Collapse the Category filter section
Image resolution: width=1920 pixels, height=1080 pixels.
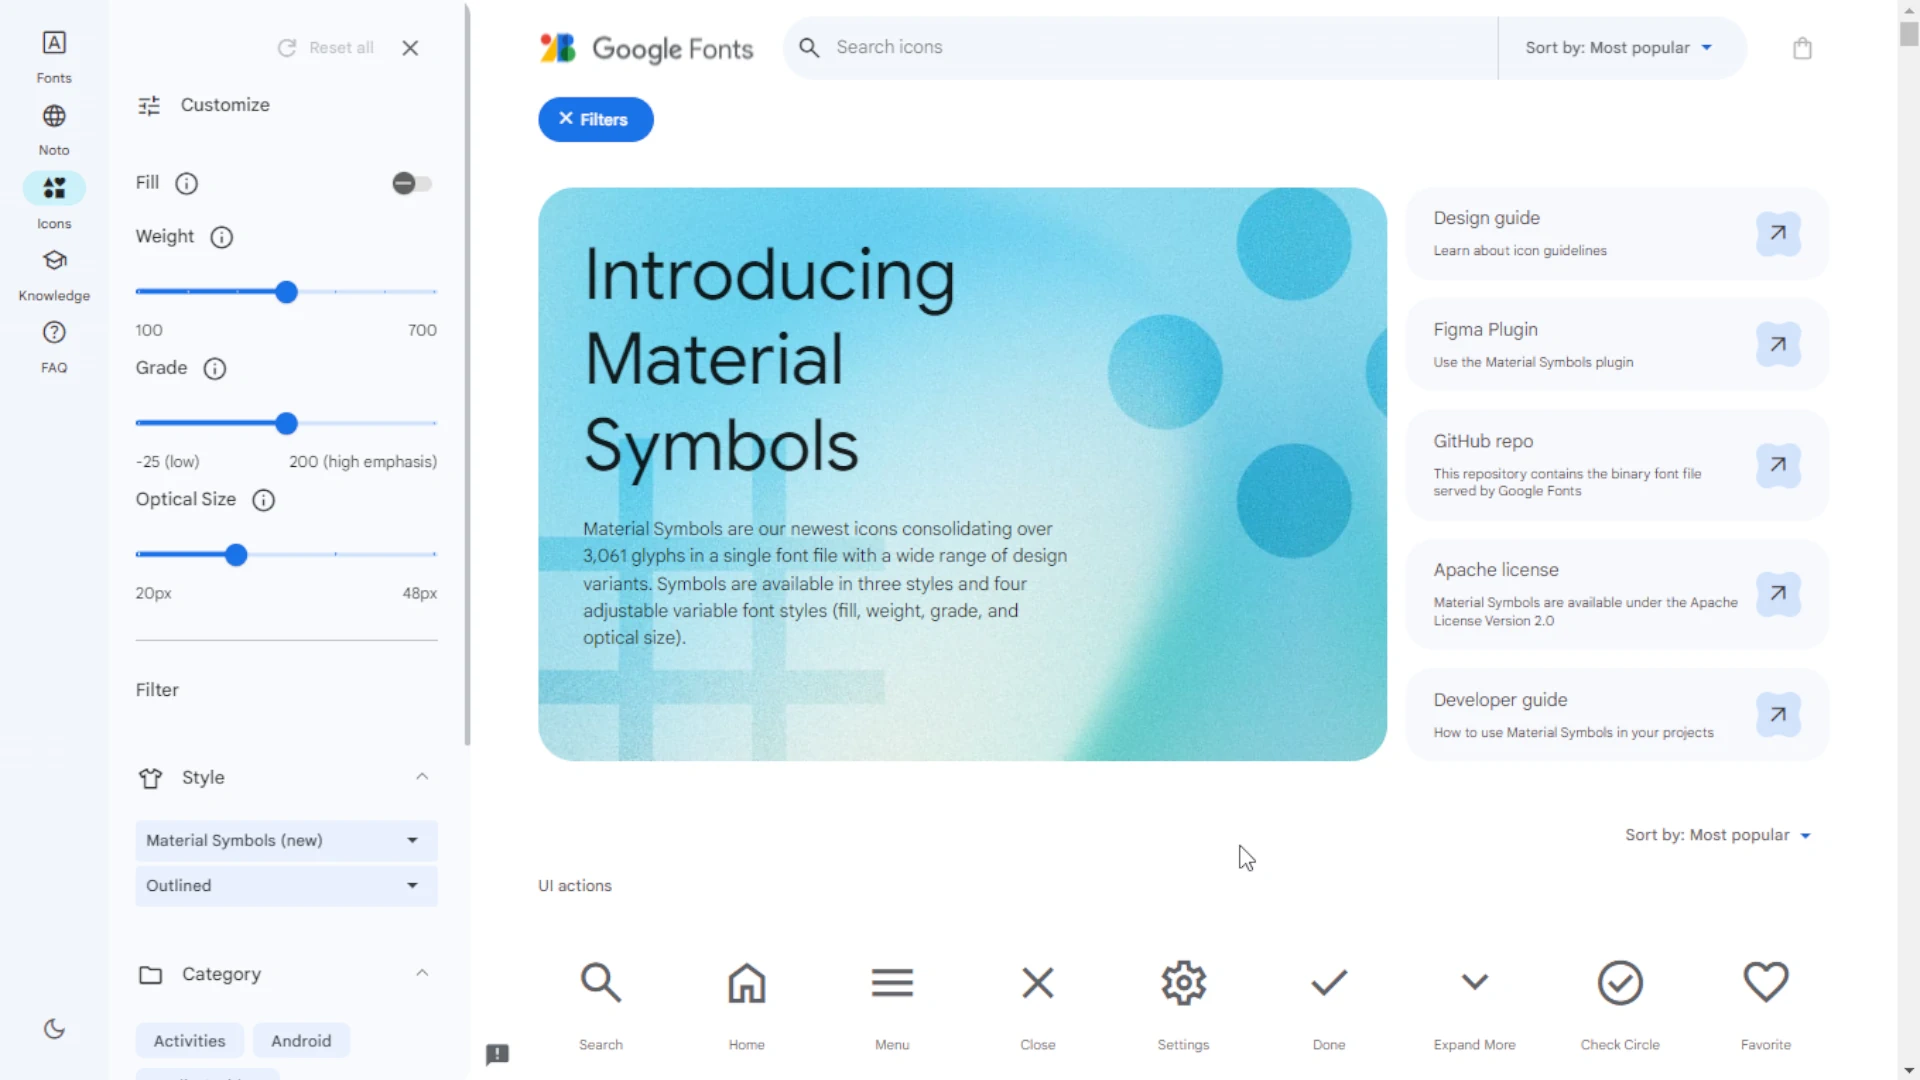(421, 973)
